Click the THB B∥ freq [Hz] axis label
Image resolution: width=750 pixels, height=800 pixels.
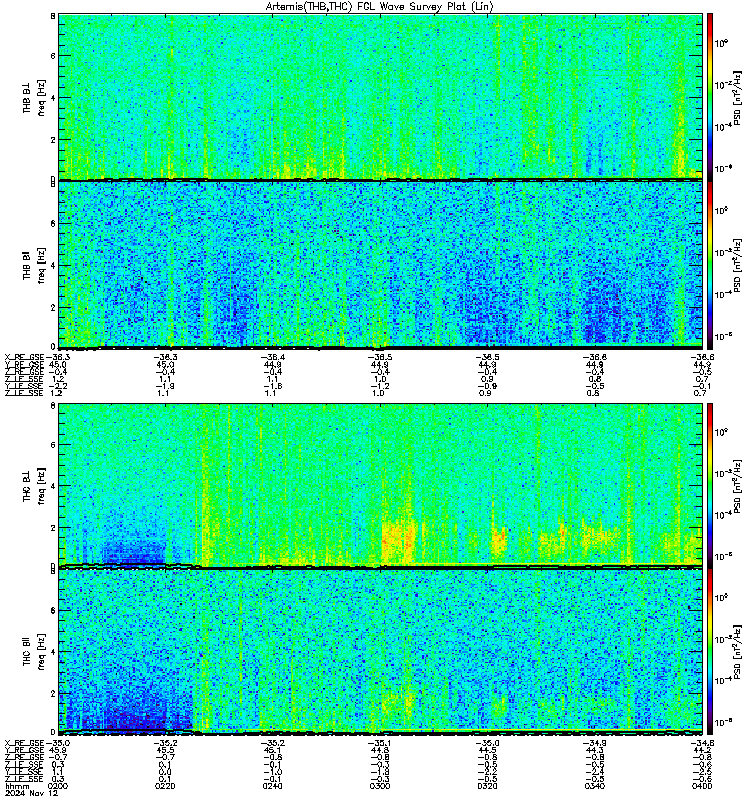[x=34, y=265]
